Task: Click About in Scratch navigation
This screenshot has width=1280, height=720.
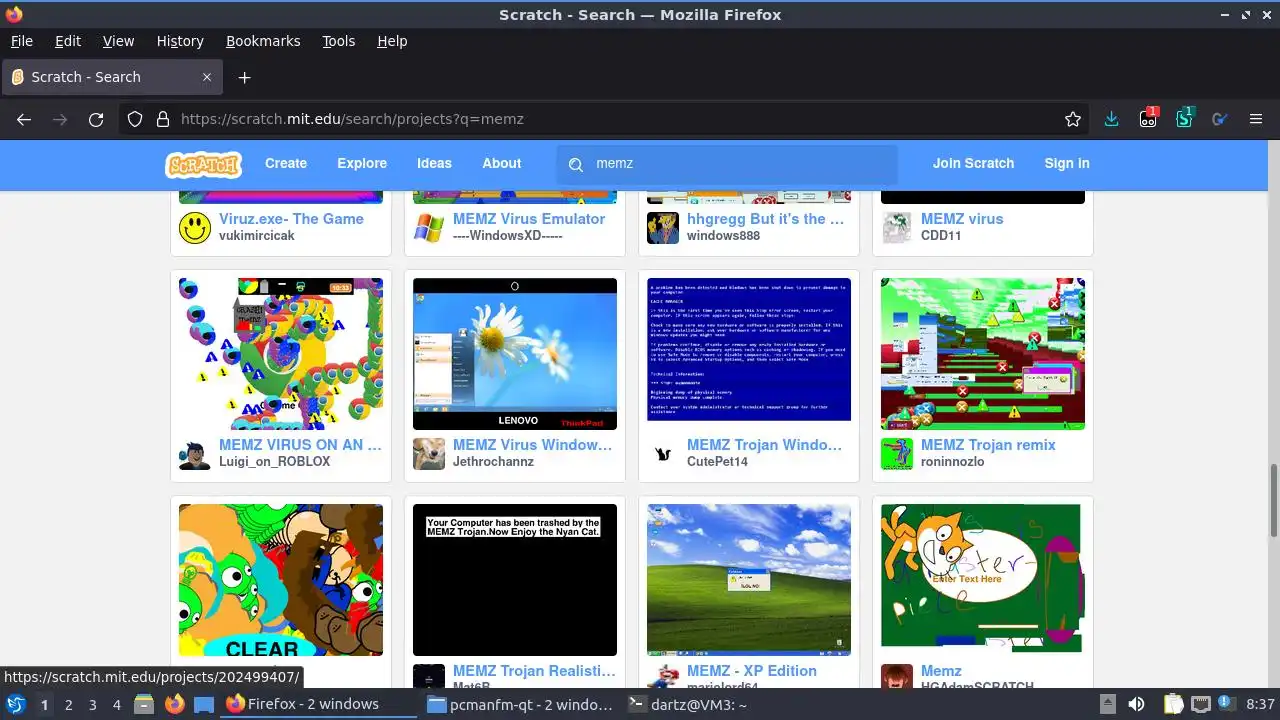Action: pos(501,163)
